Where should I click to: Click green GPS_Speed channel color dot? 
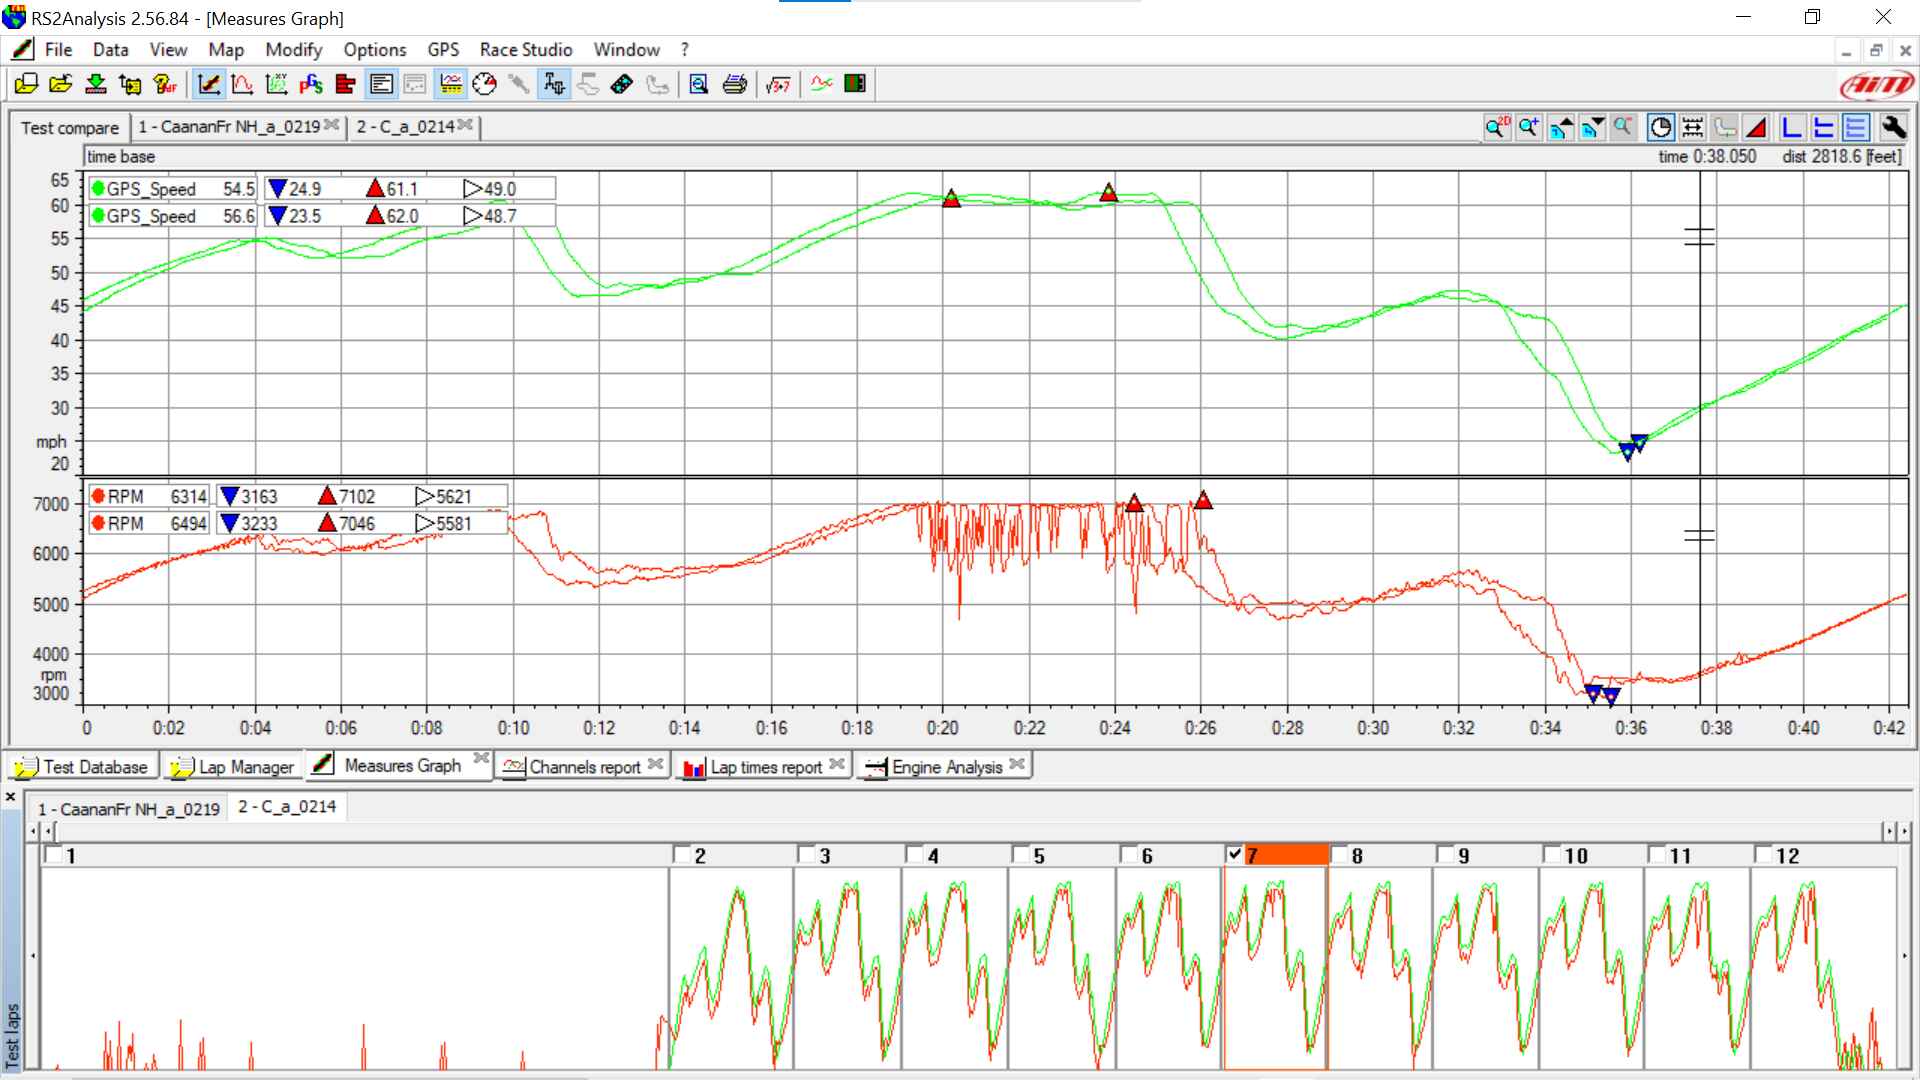[98, 189]
